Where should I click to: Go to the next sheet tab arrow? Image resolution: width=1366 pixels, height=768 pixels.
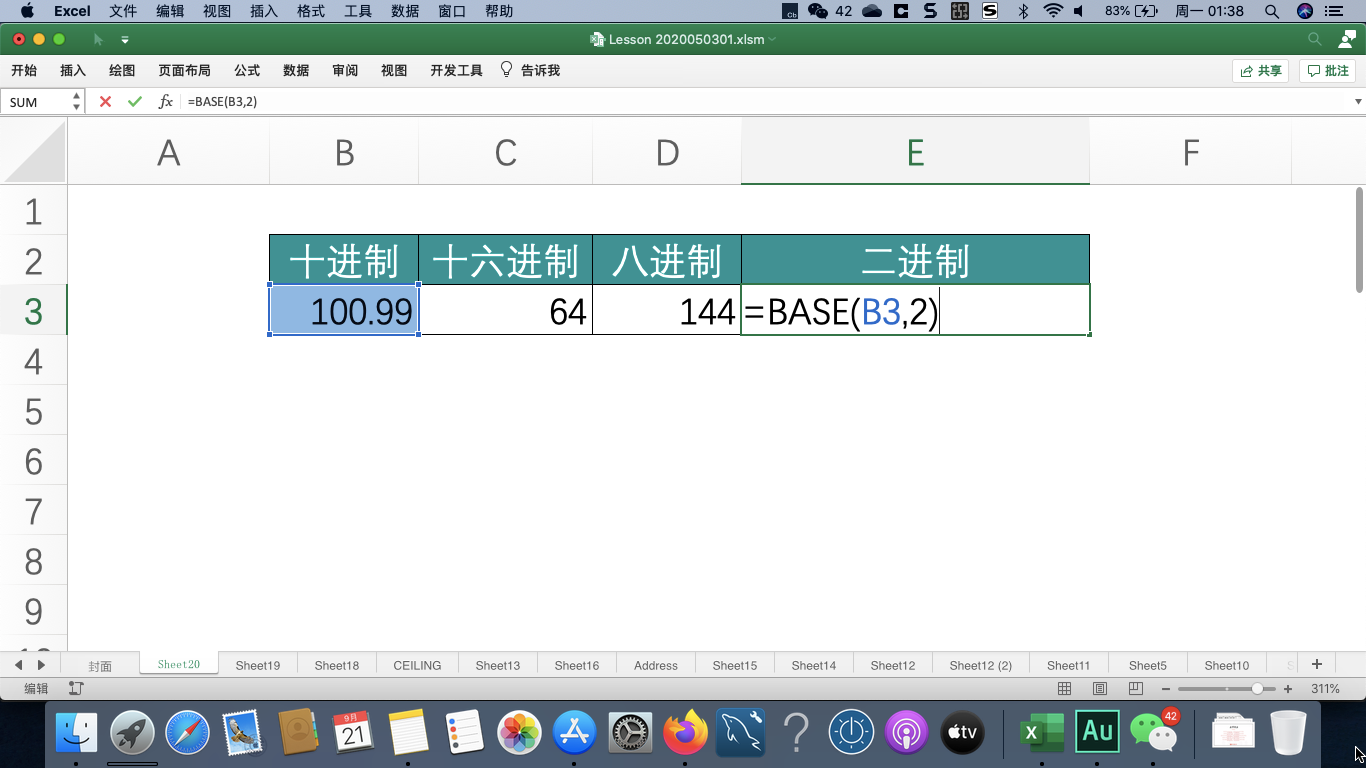[41, 664]
